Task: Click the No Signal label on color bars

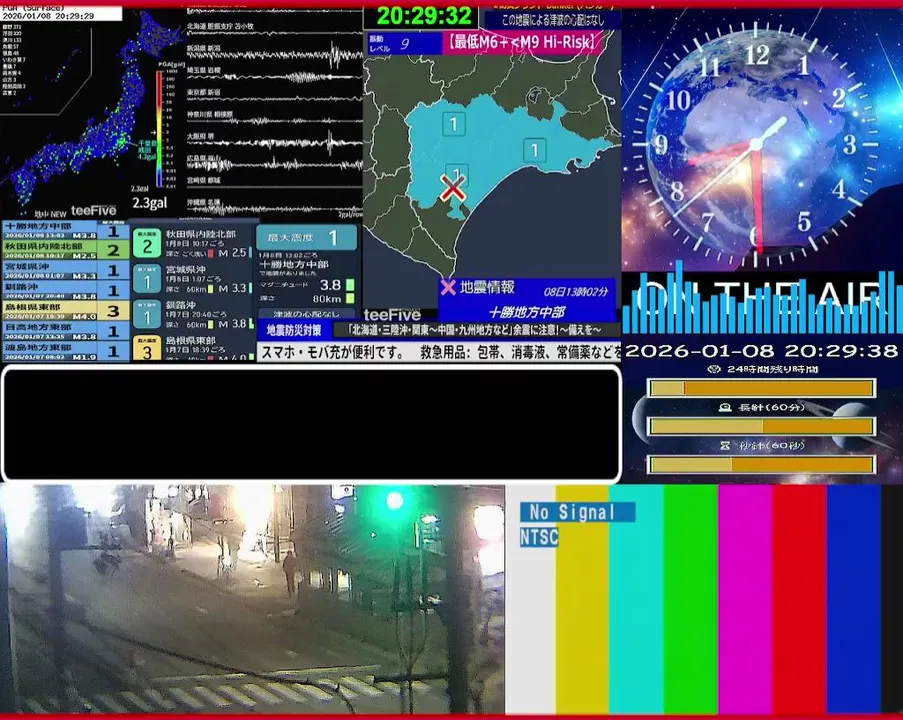Action: coord(578,511)
